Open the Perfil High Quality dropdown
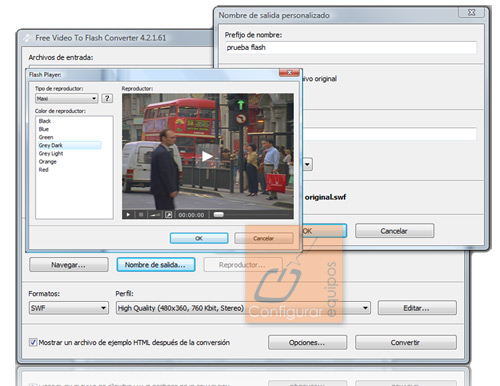The image size is (500, 386). pos(243,308)
